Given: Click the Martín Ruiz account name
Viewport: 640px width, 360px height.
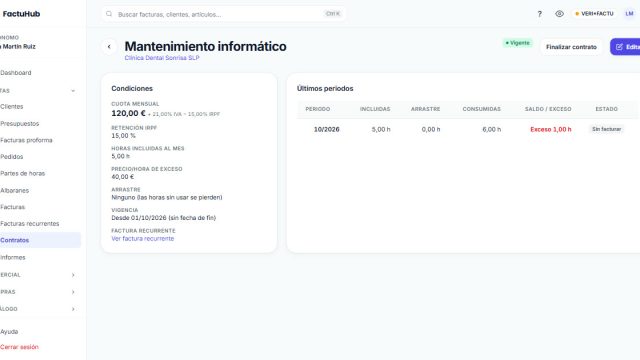Looking at the screenshot, I should 18,47.
